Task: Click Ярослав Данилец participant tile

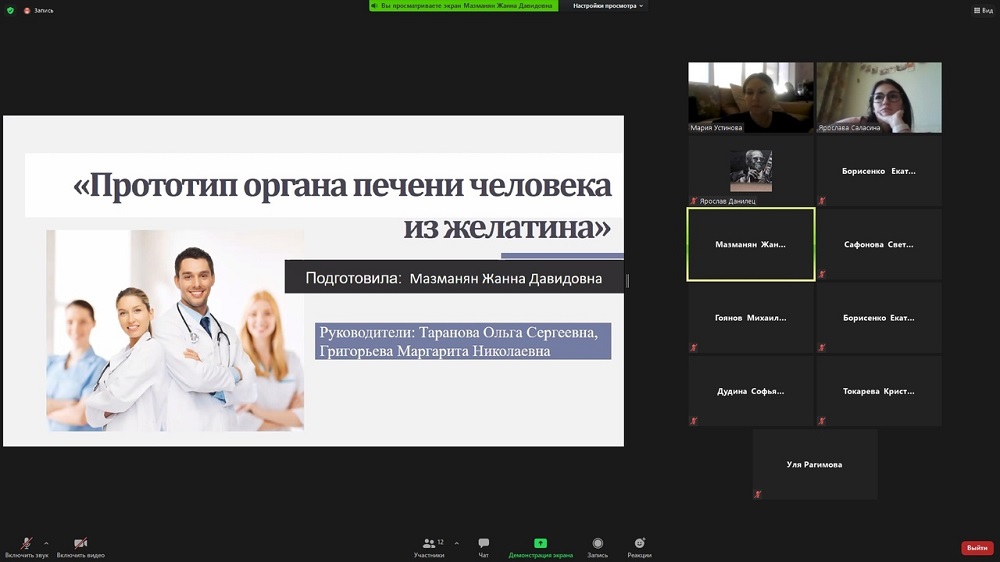Action: click(750, 171)
